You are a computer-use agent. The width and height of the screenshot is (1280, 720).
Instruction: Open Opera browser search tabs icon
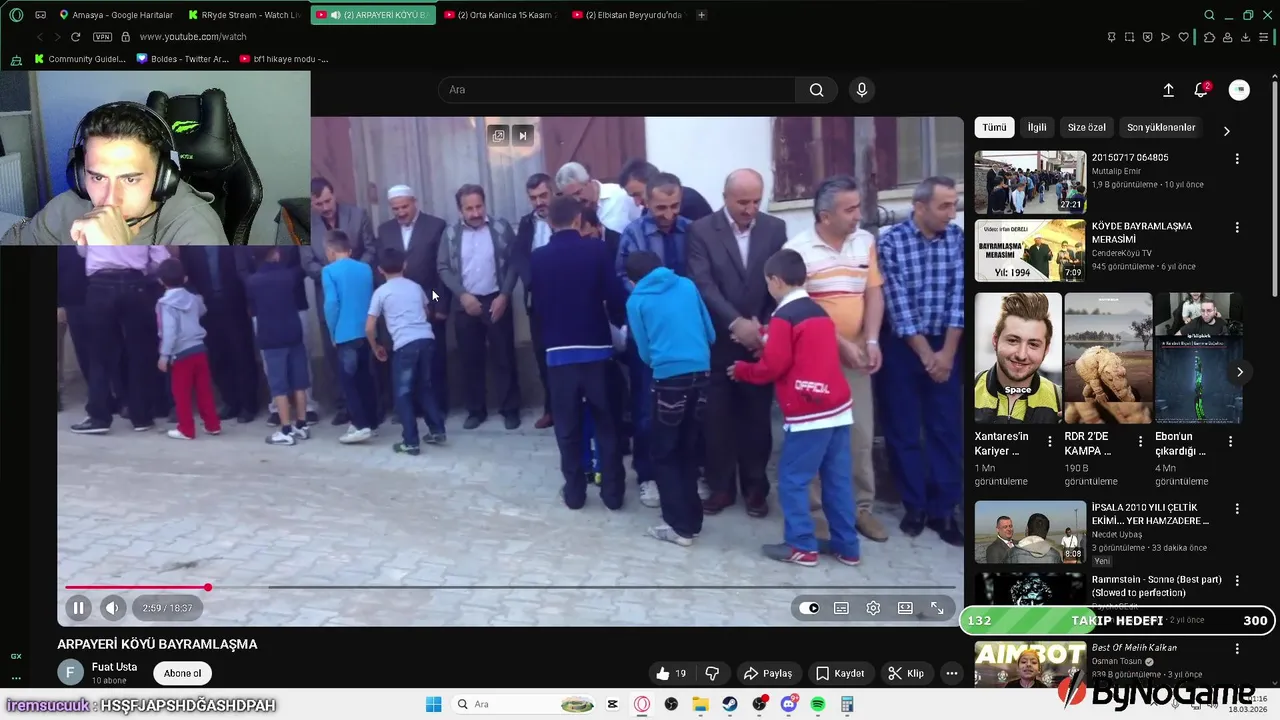[x=1209, y=15]
